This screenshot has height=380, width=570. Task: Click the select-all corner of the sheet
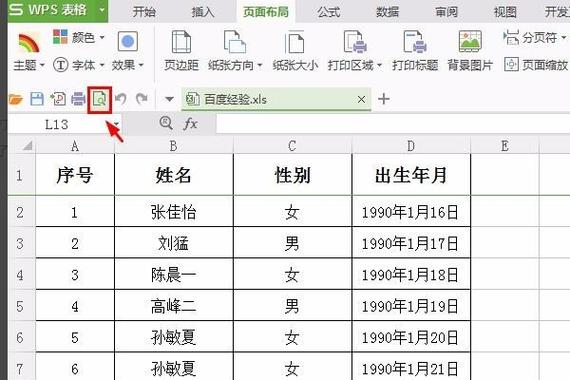(22, 146)
